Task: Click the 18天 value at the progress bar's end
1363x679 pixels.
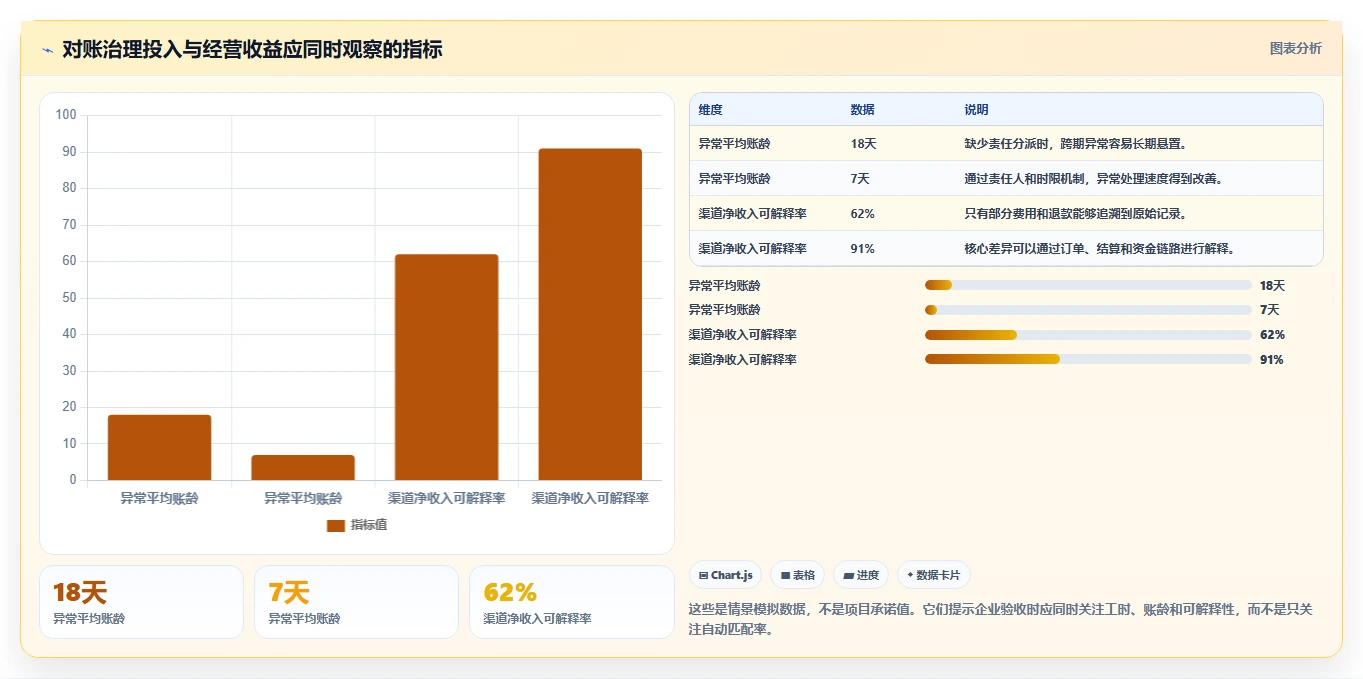Action: [x=1272, y=286]
